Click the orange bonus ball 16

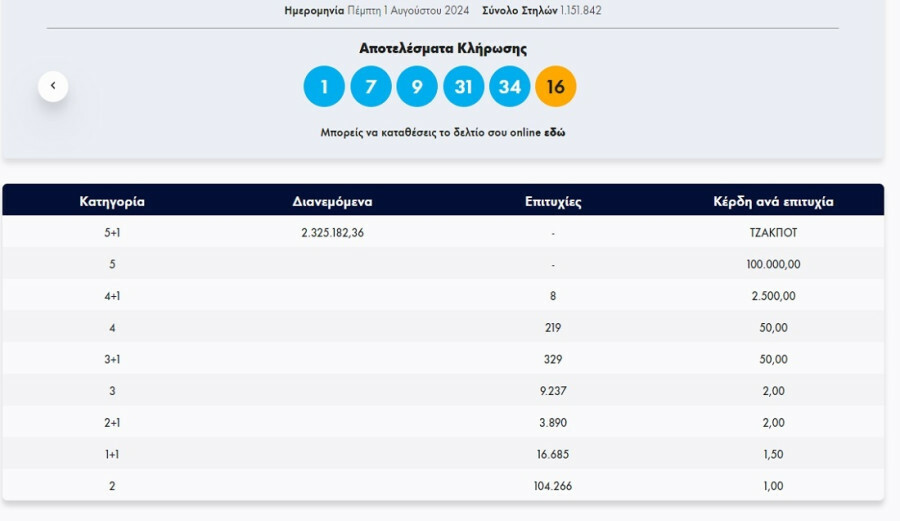pyautogui.click(x=556, y=87)
